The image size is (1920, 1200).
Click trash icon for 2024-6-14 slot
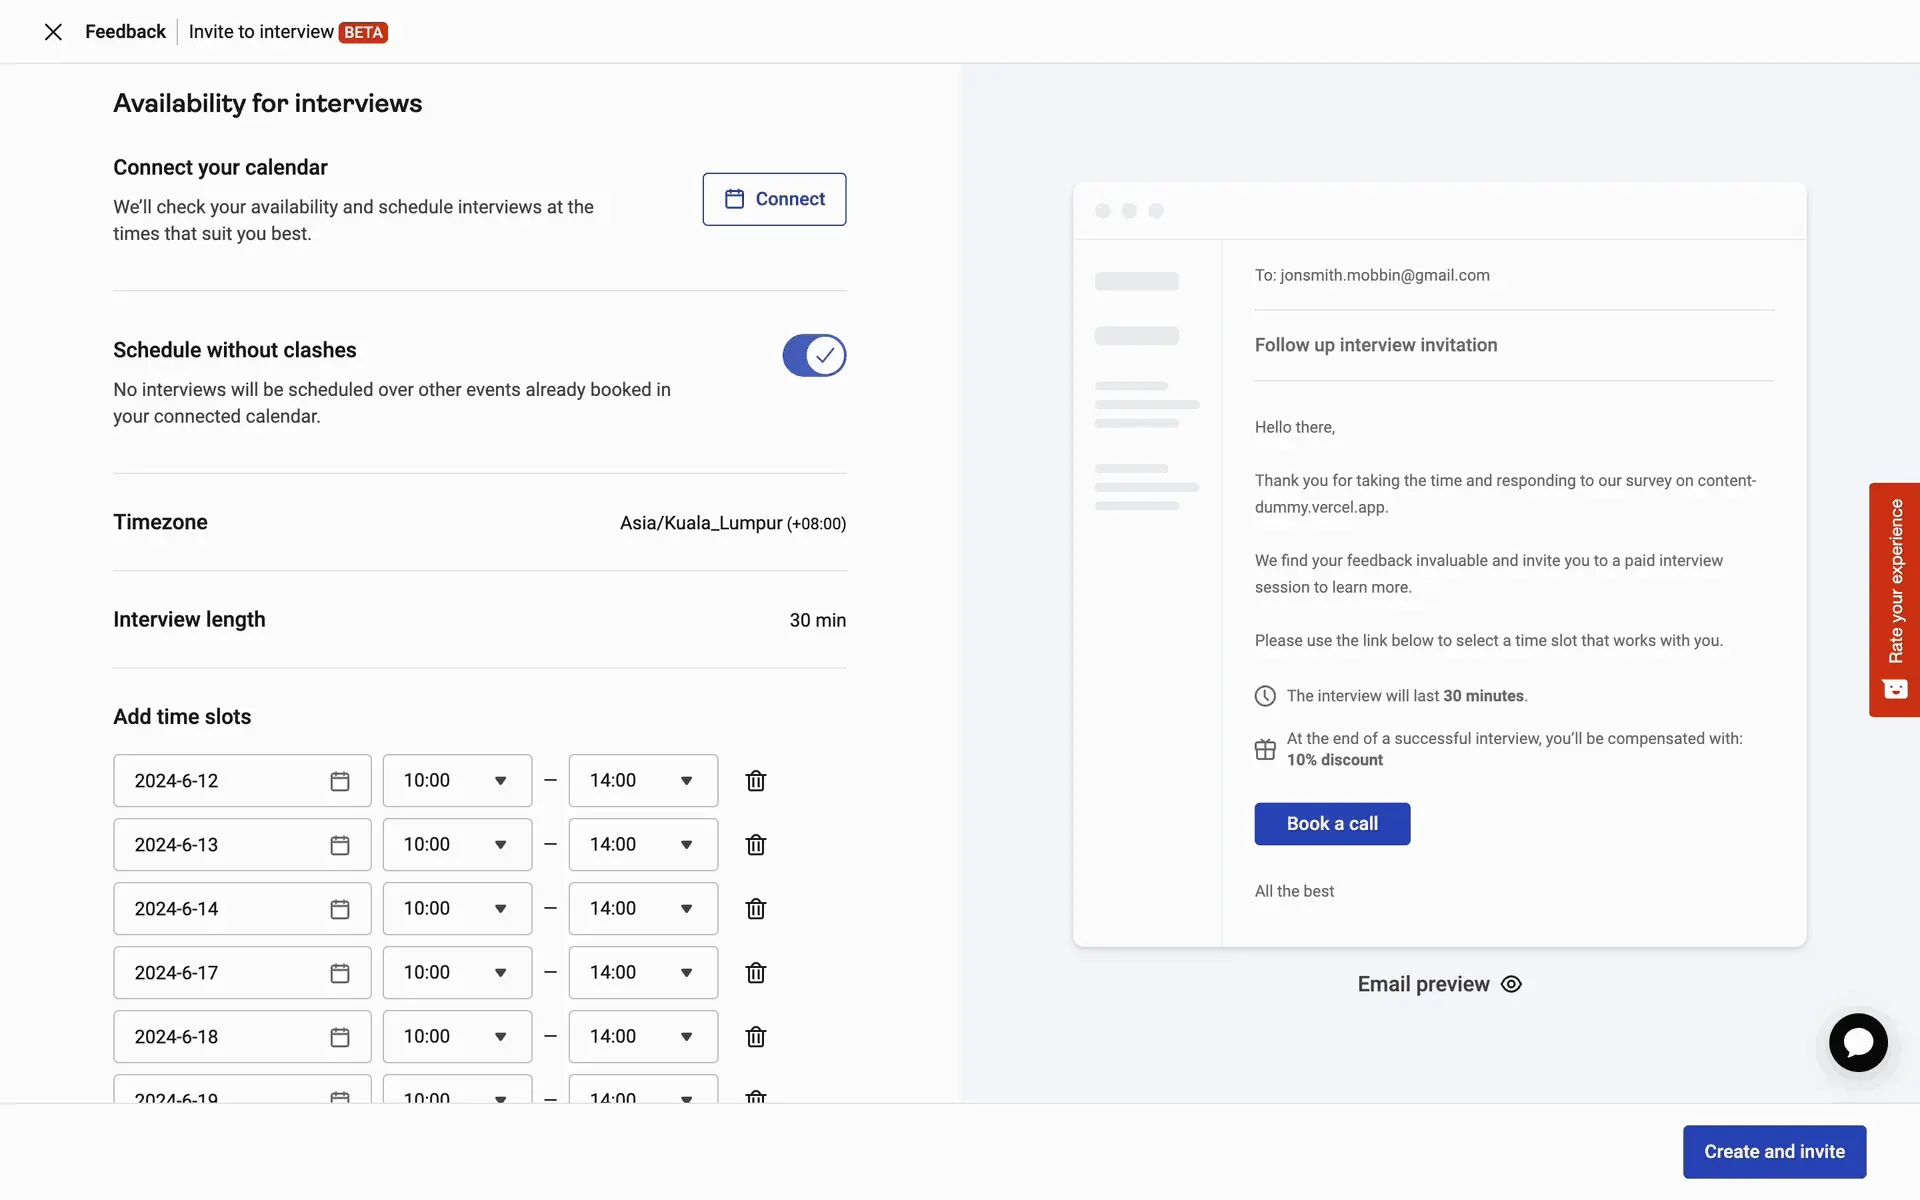pyautogui.click(x=755, y=909)
